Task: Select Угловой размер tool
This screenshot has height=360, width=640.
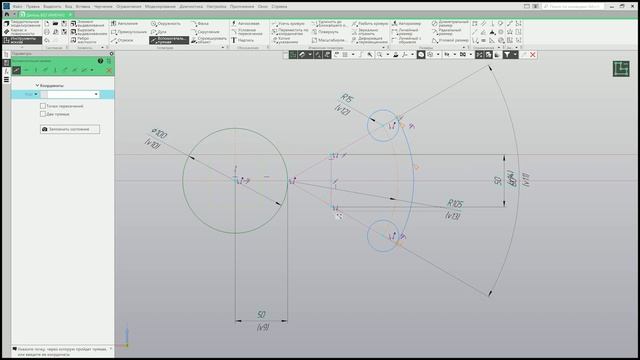Action: (x=450, y=40)
